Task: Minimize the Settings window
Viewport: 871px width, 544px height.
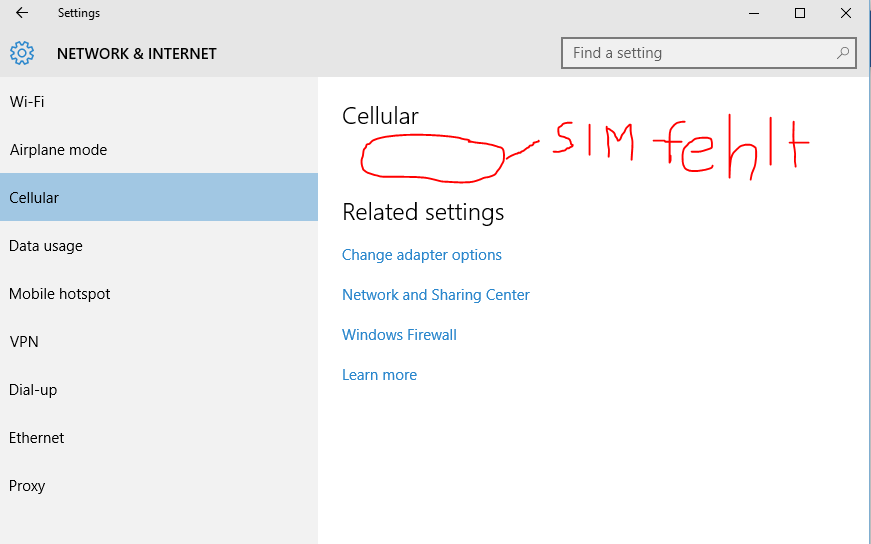Action: point(754,13)
